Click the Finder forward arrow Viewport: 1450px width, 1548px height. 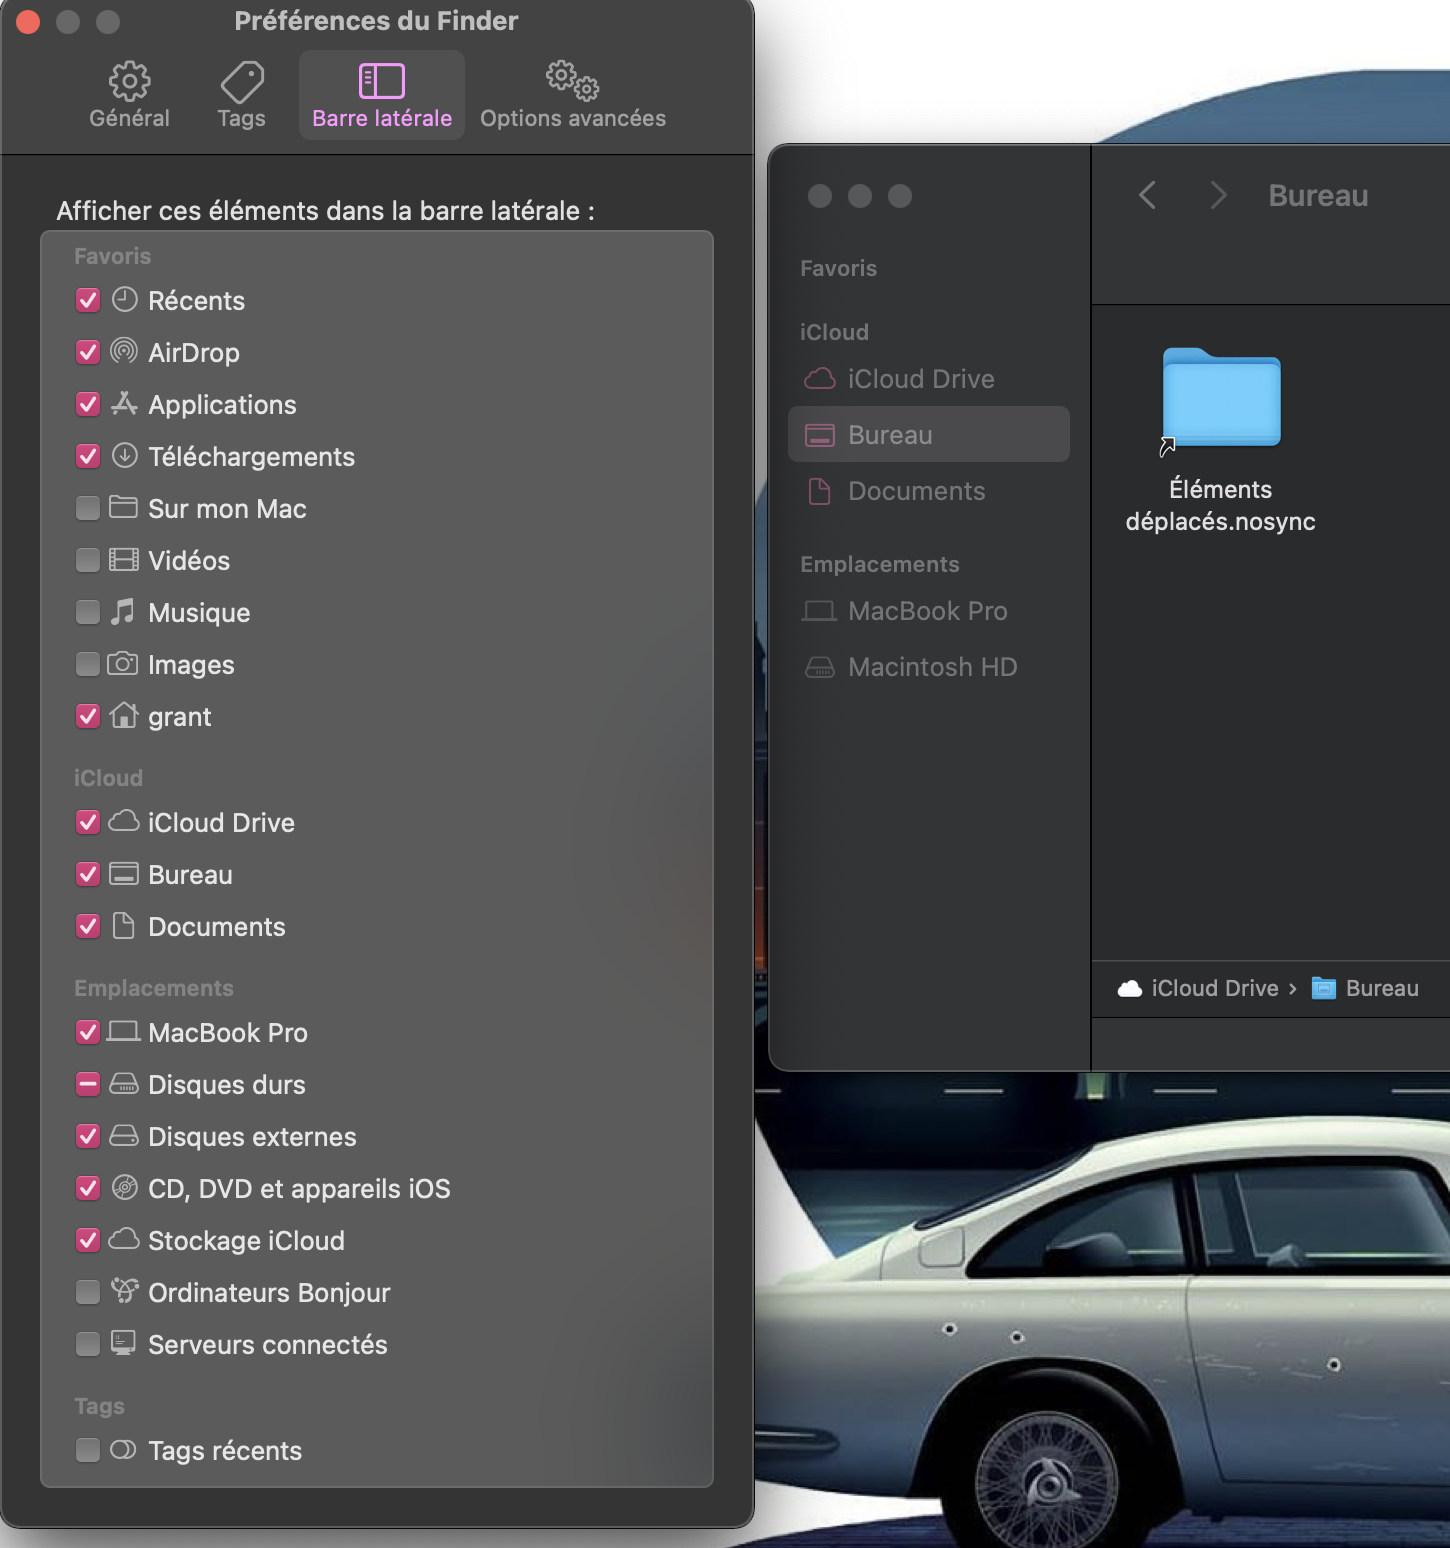click(x=1217, y=195)
